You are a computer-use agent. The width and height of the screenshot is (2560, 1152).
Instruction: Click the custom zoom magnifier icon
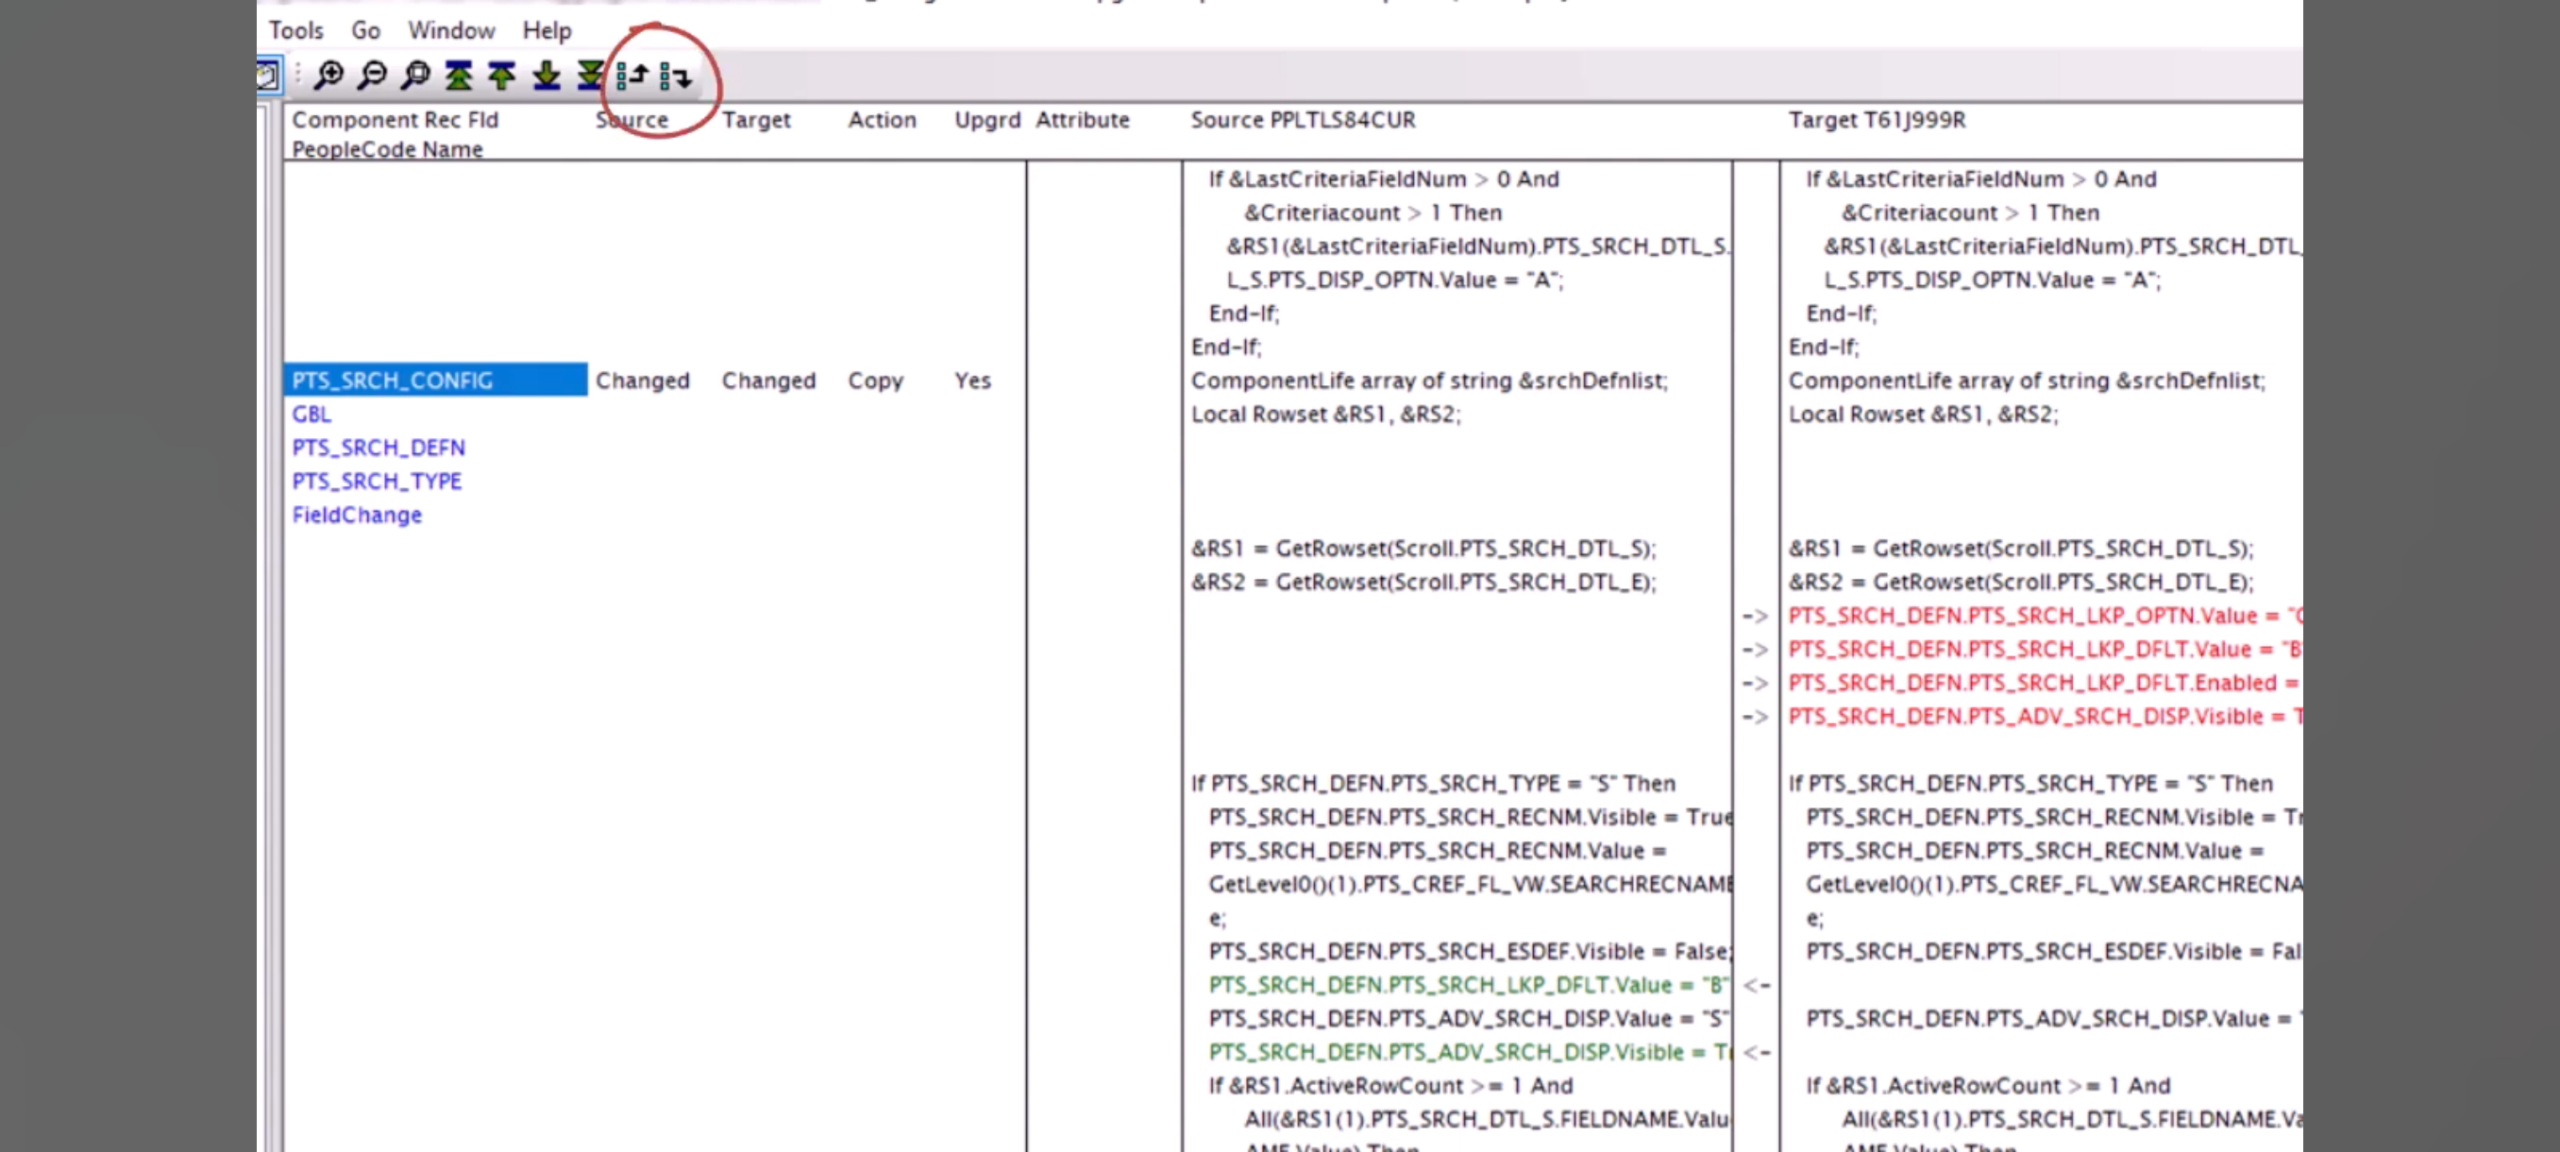(x=415, y=75)
